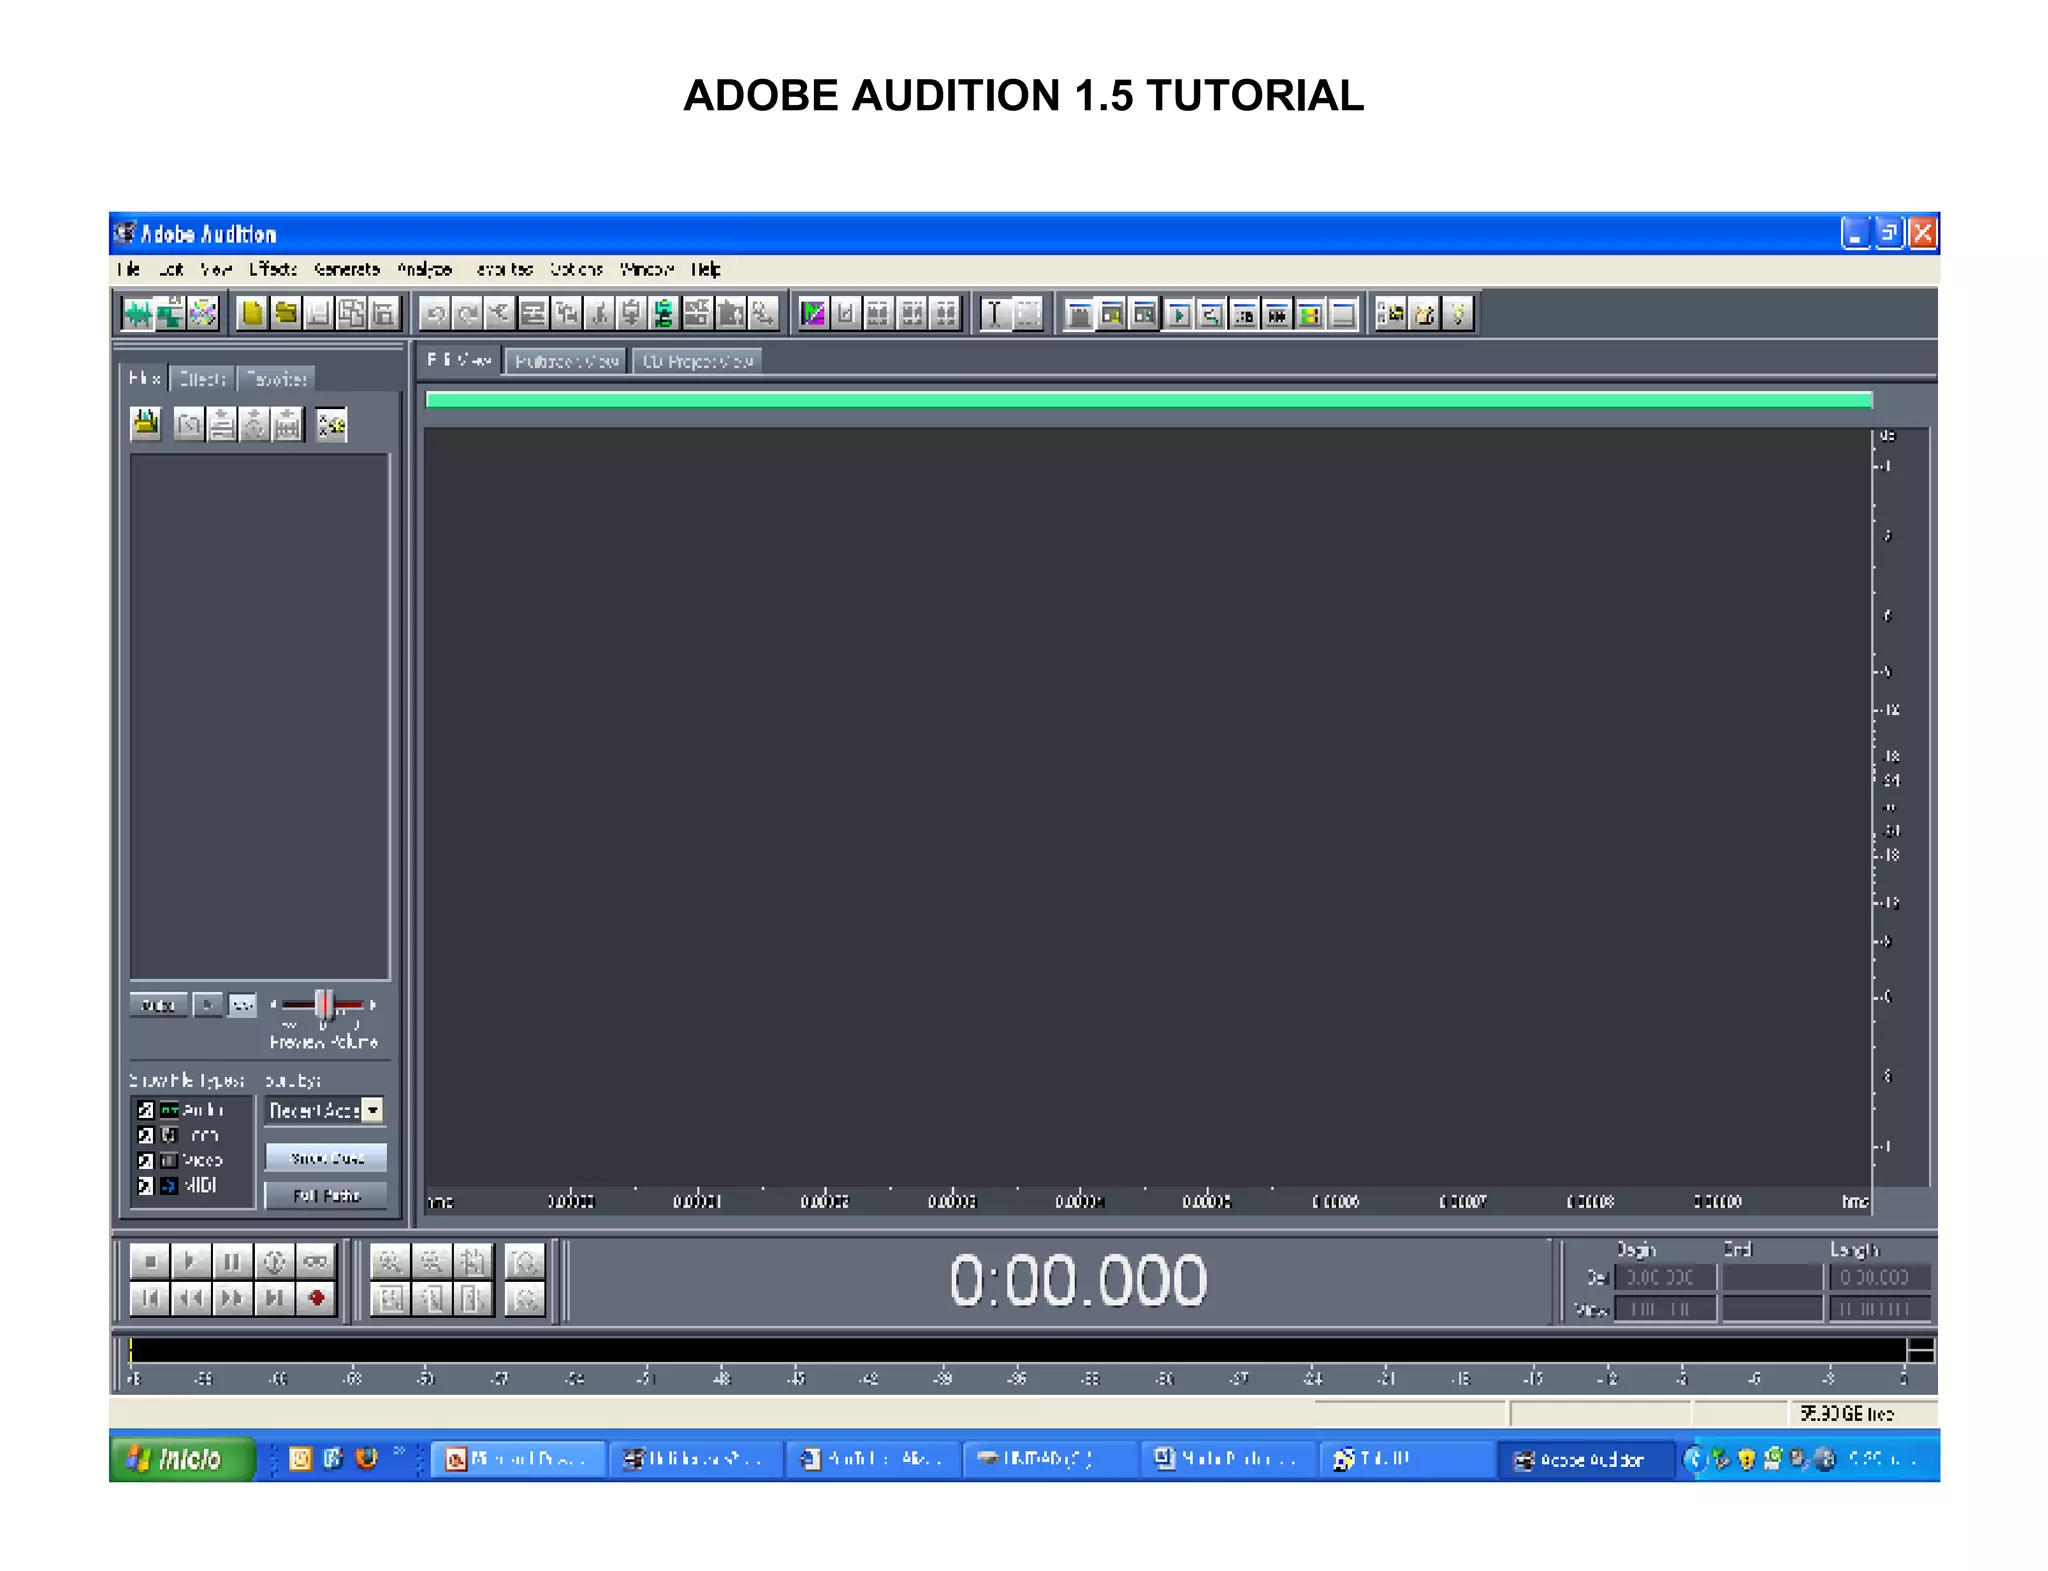Open the Generate menu

click(x=346, y=269)
